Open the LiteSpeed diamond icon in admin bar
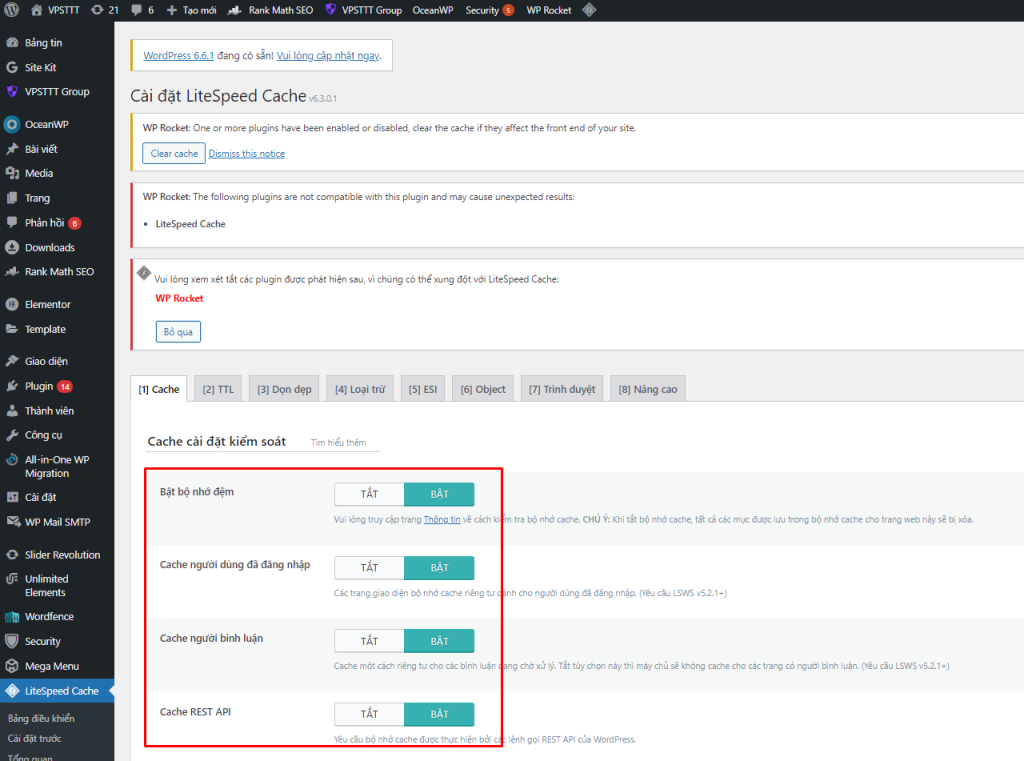The image size is (1024, 761). (589, 10)
